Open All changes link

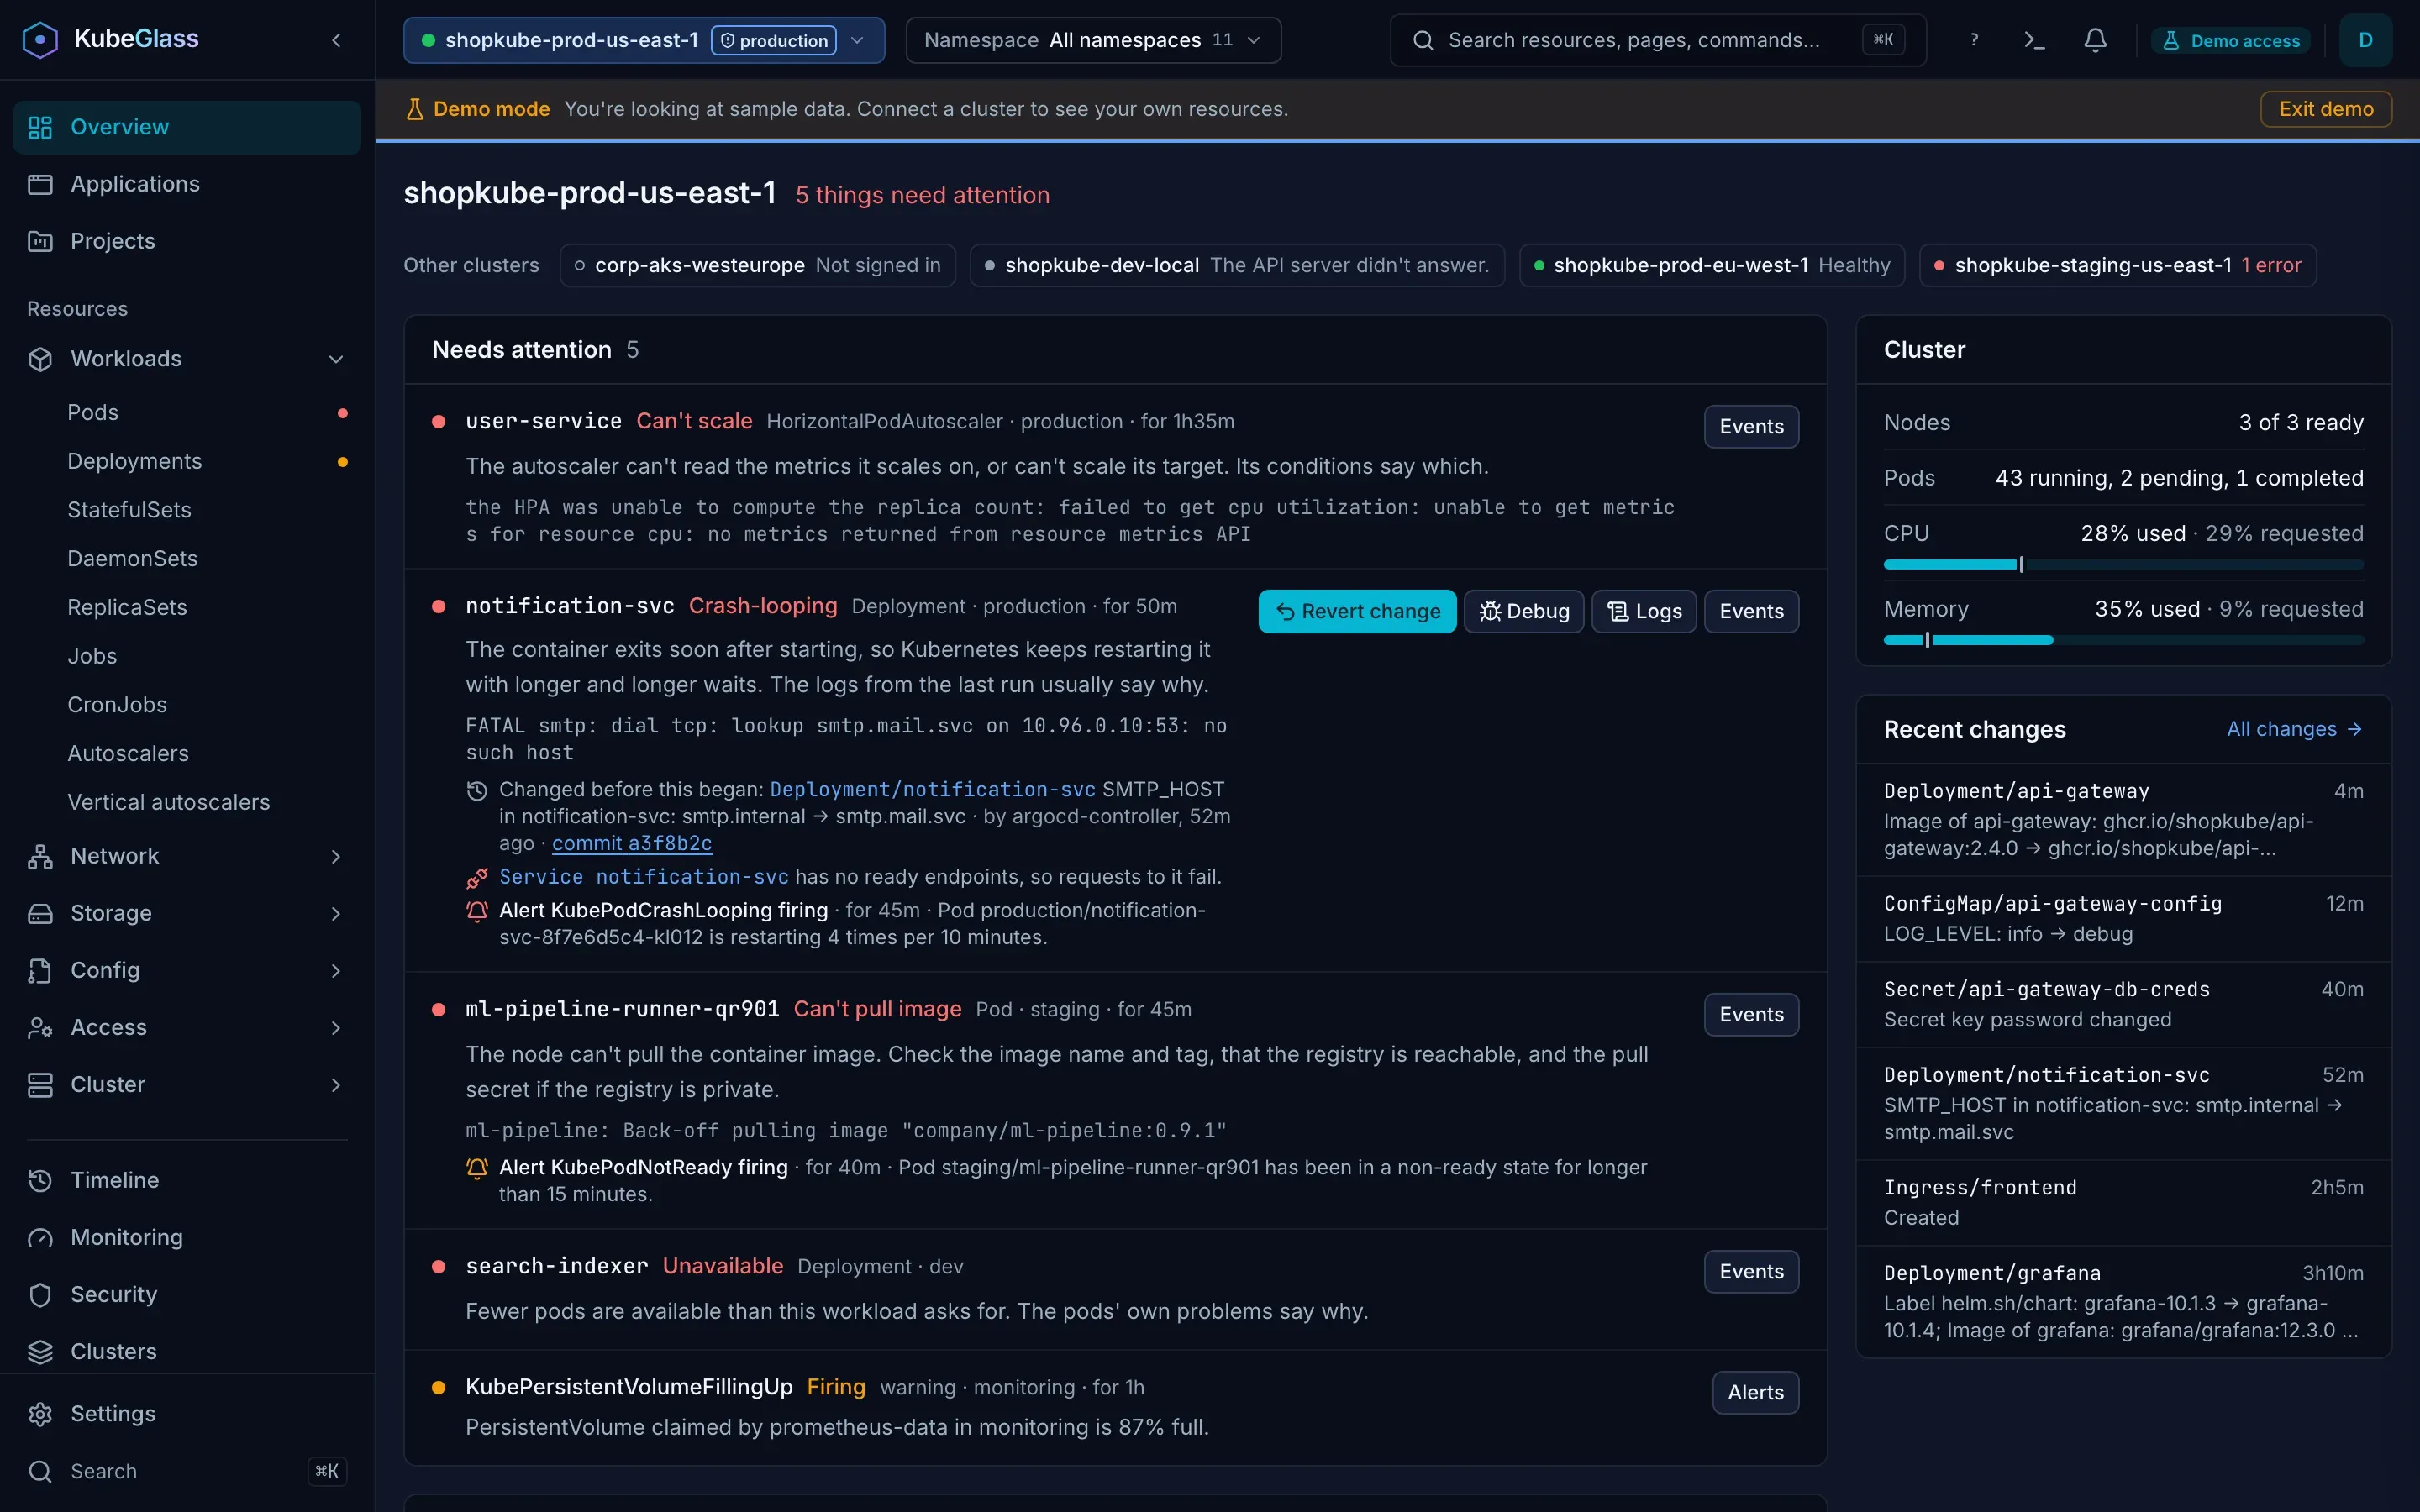(2294, 729)
